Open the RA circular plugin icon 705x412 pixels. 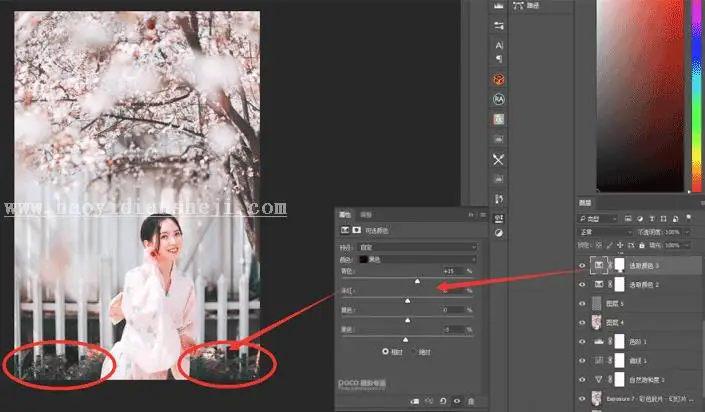point(499,99)
